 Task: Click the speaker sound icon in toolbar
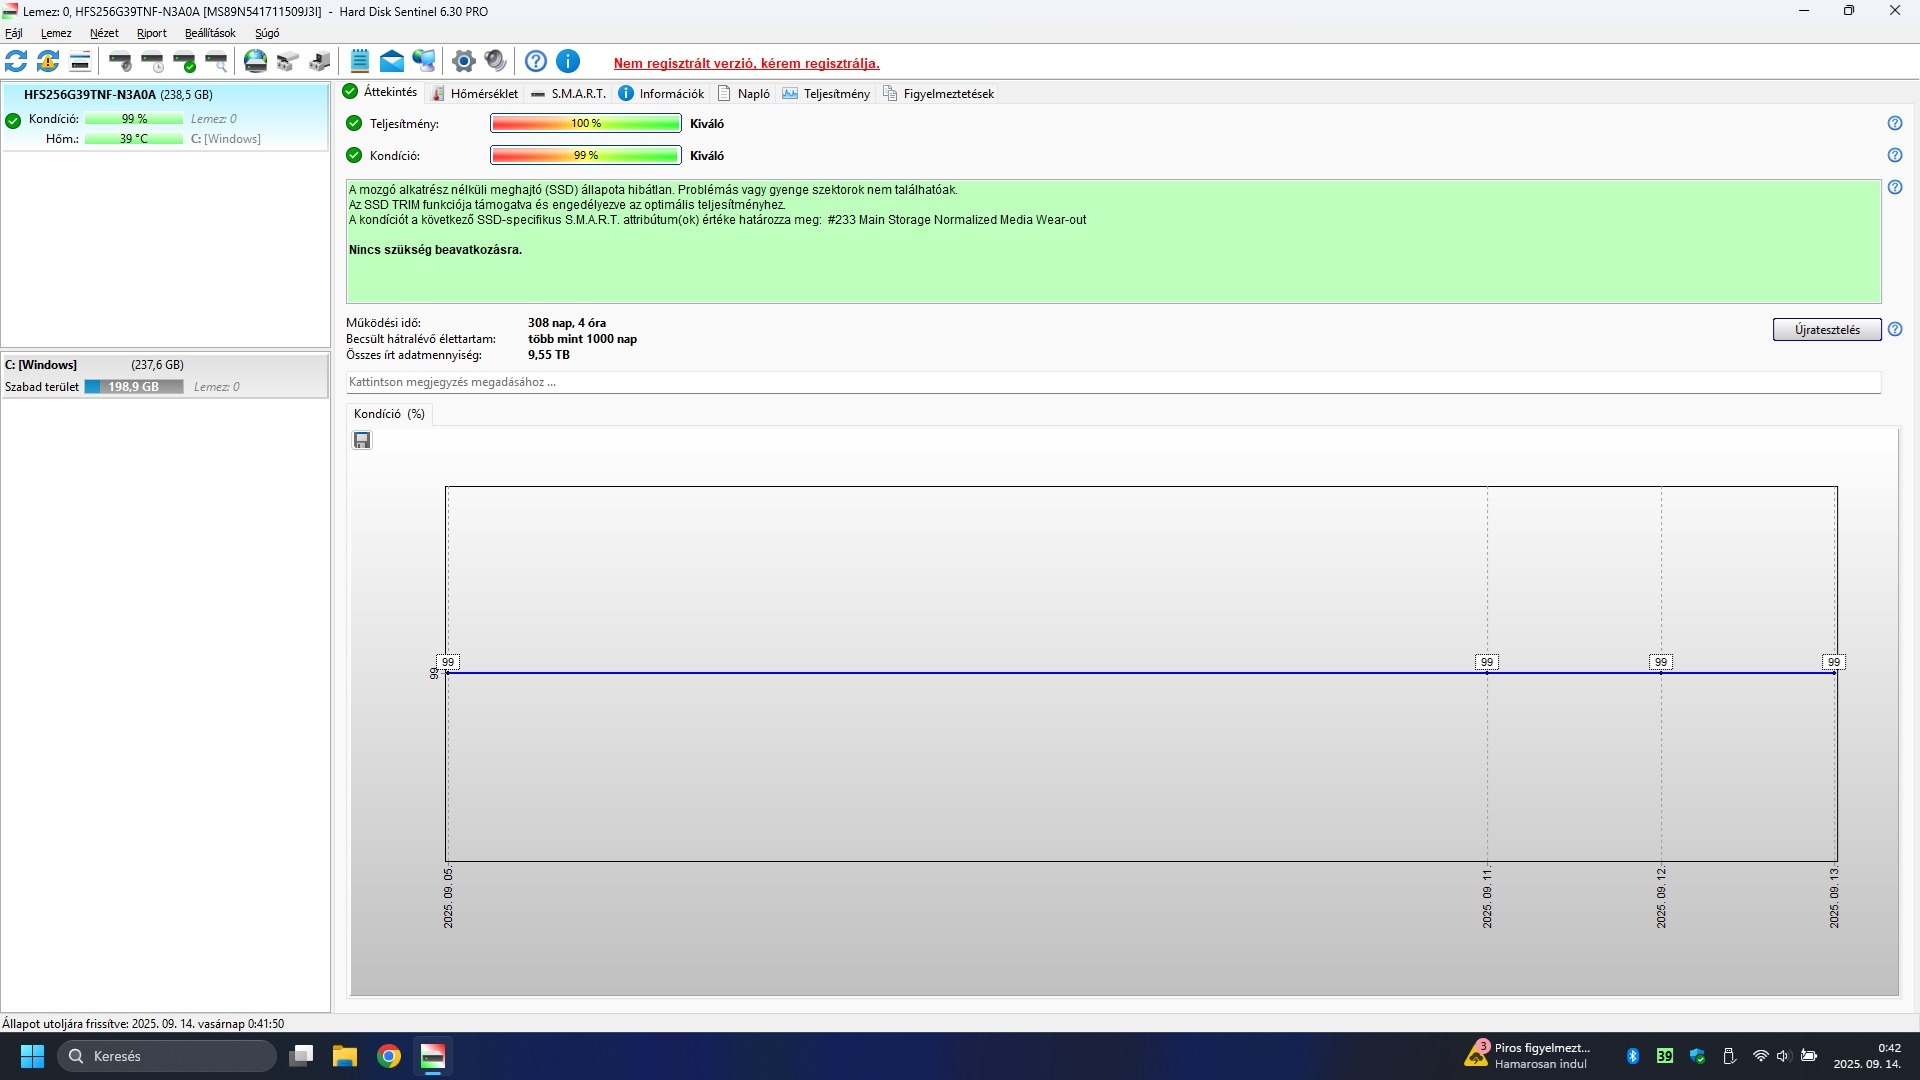coord(495,62)
